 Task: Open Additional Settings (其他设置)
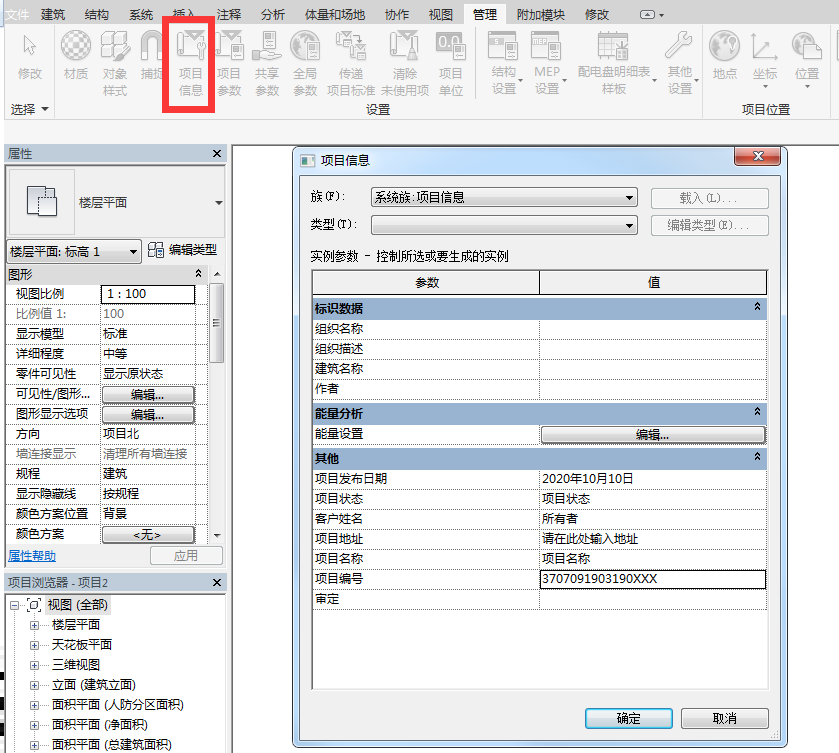click(680, 62)
